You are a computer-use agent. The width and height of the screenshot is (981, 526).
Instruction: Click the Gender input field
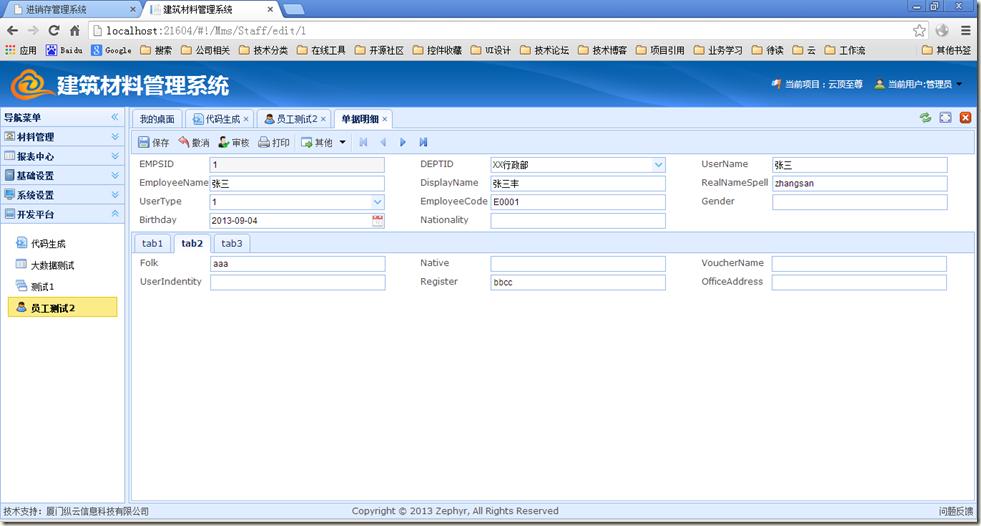tap(859, 202)
